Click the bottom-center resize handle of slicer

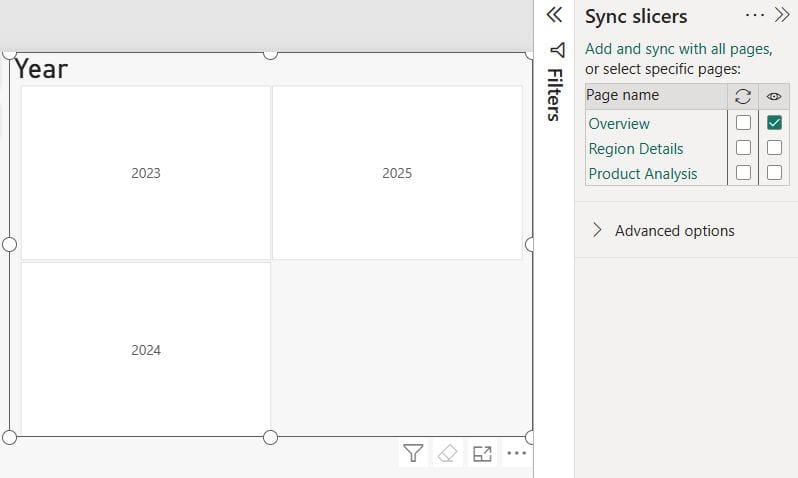pyautogui.click(x=270, y=437)
